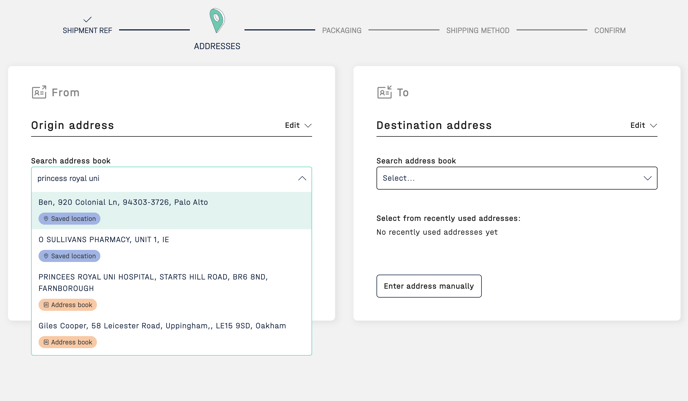
Task: Go to the Confirm step
Action: pos(610,30)
